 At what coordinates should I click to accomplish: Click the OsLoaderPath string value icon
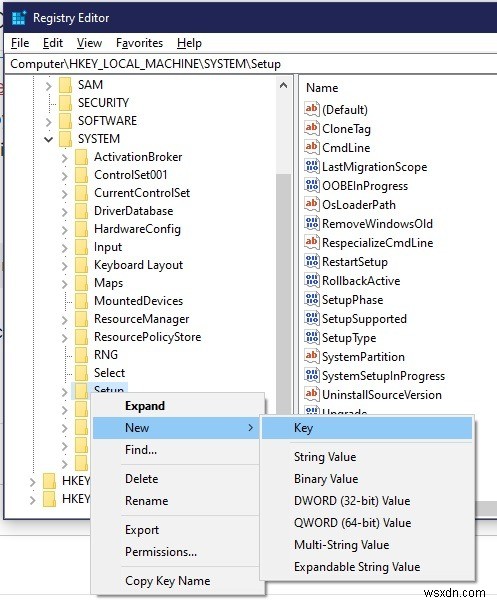(312, 204)
